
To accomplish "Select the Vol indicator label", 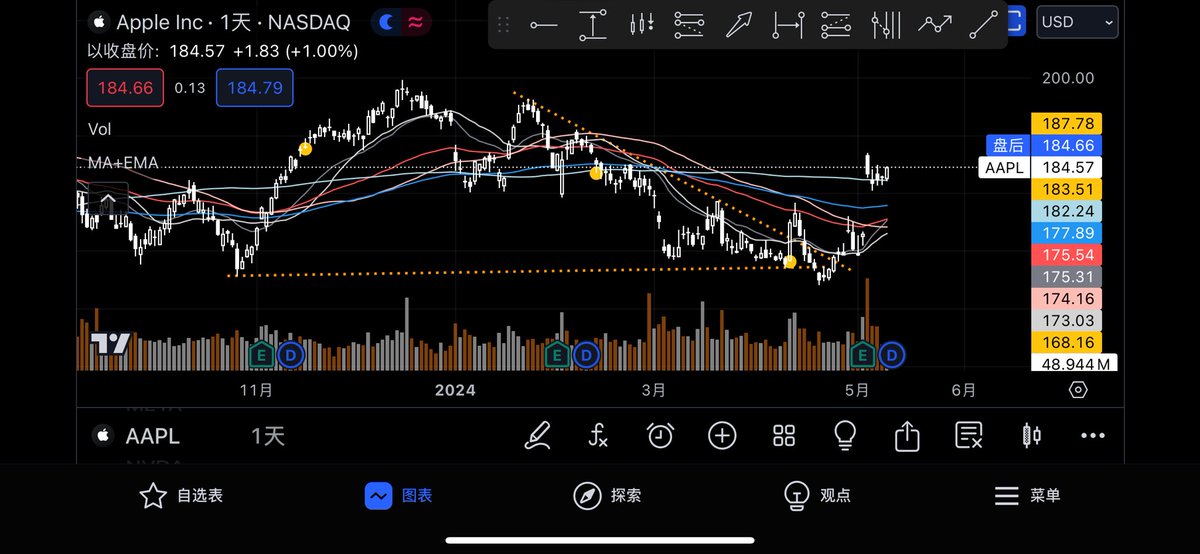I will (x=99, y=129).
